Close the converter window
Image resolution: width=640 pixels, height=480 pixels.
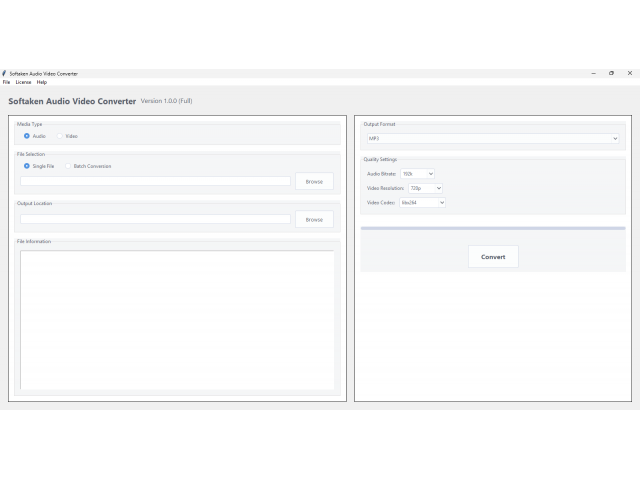630,73
